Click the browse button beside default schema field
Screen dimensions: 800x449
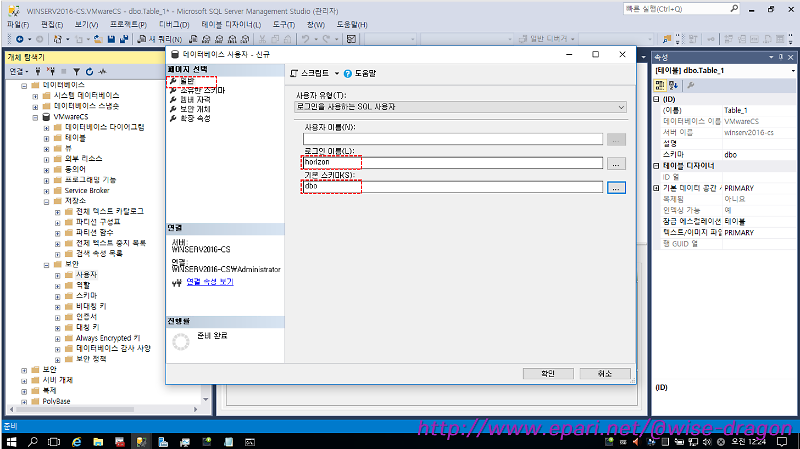[x=616, y=188]
